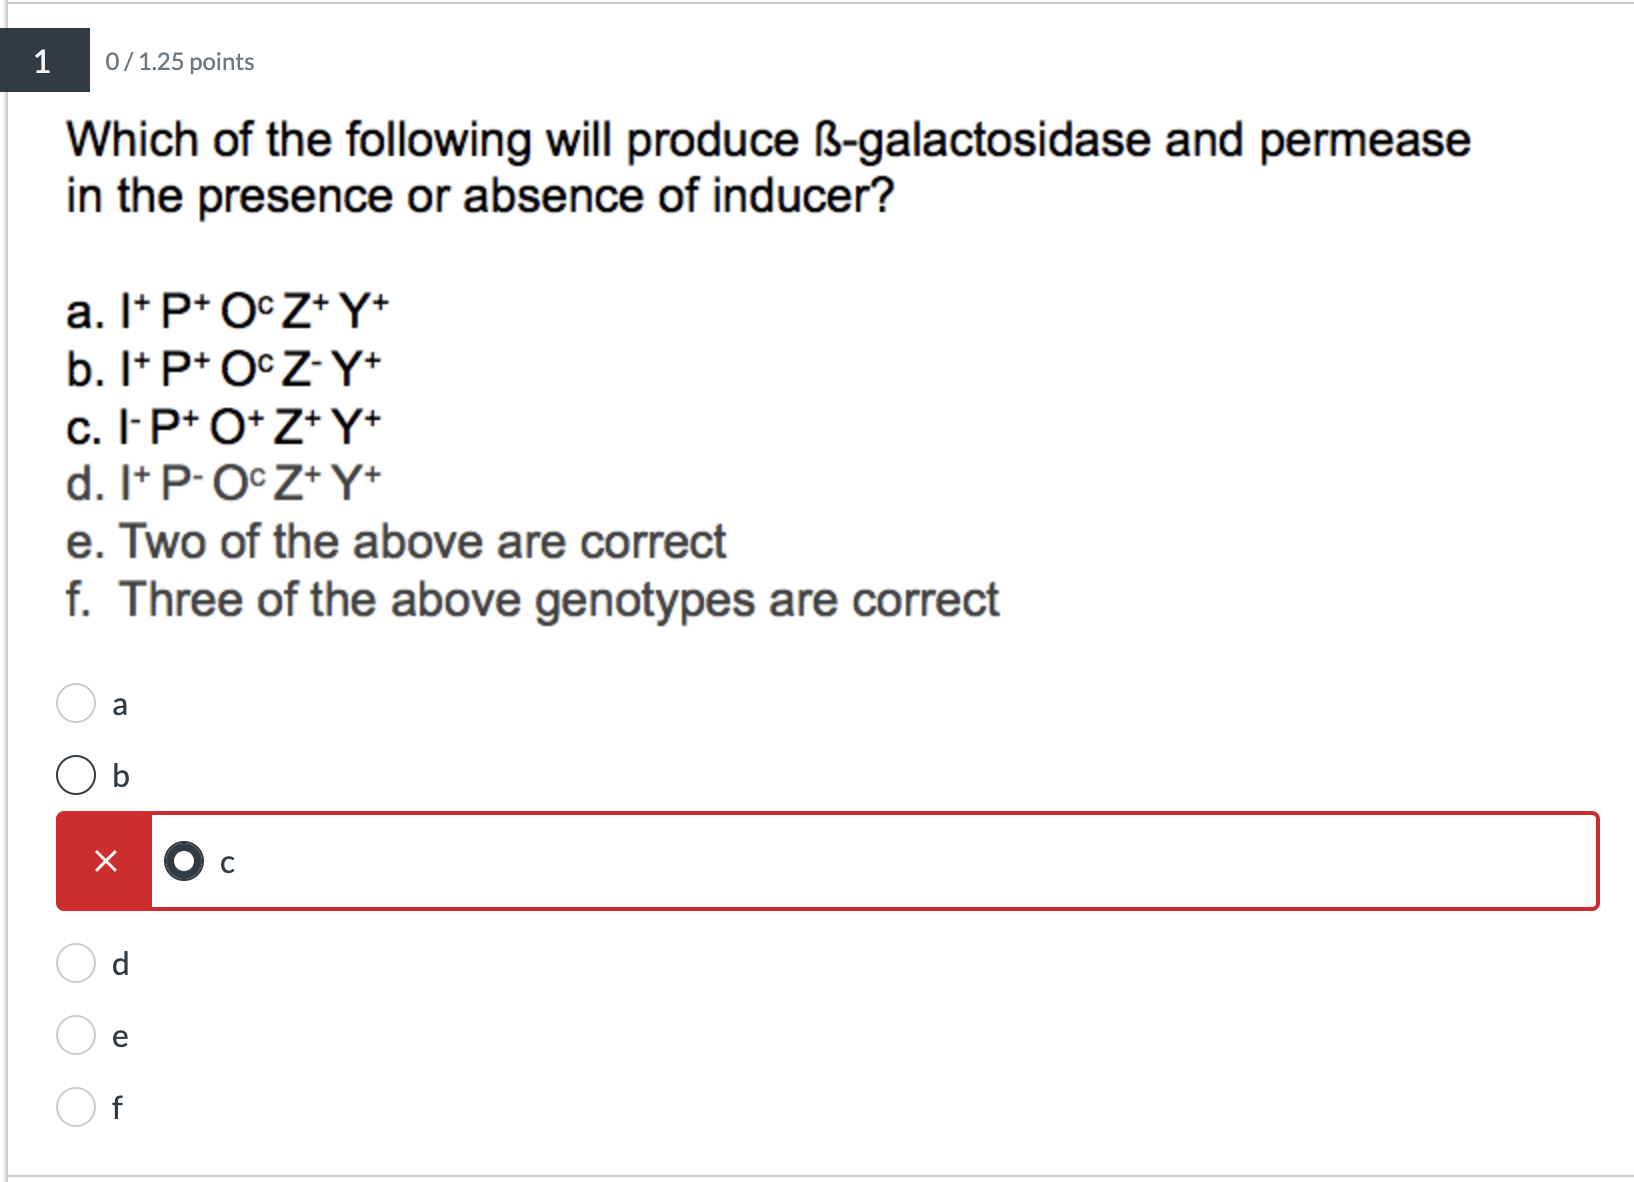Click the letter label e beside its radio

tap(120, 1037)
